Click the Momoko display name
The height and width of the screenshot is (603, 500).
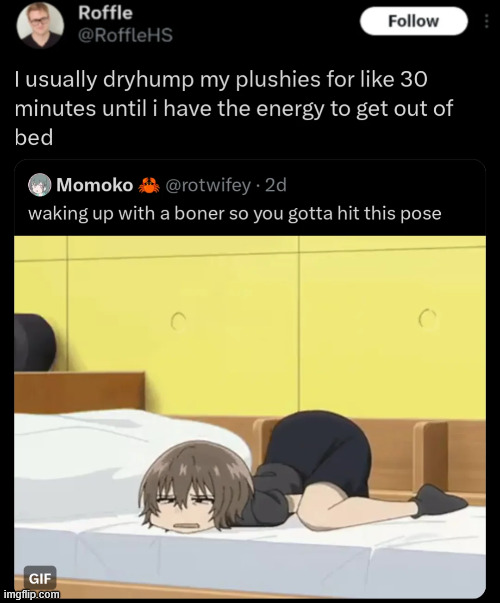95,185
